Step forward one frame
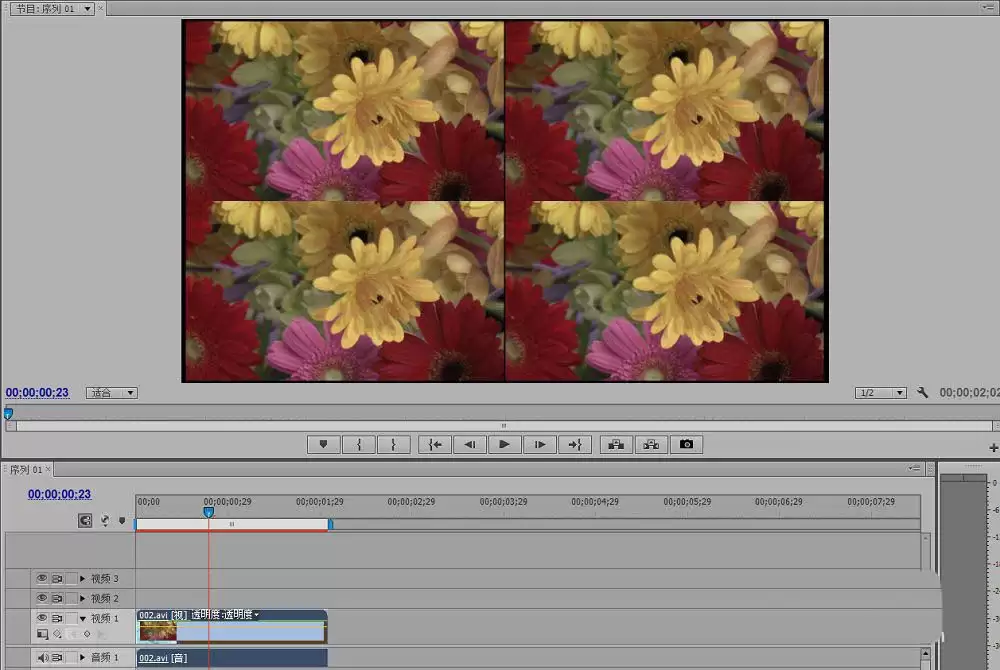This screenshot has height=670, width=1000. coord(540,444)
